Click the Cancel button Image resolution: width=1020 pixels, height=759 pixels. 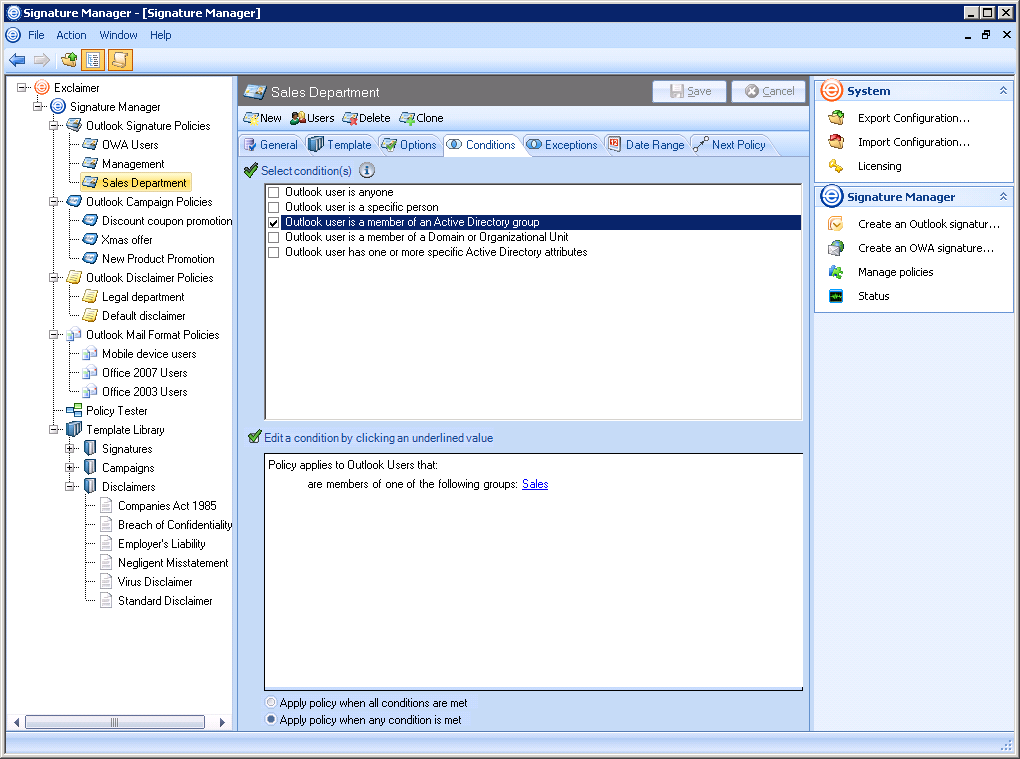click(x=769, y=92)
